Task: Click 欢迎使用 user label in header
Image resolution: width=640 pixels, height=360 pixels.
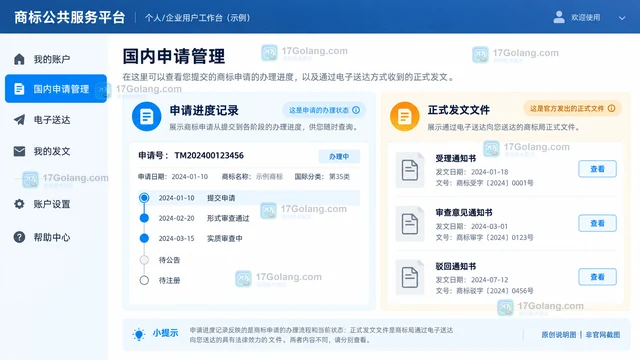Action: (585, 18)
